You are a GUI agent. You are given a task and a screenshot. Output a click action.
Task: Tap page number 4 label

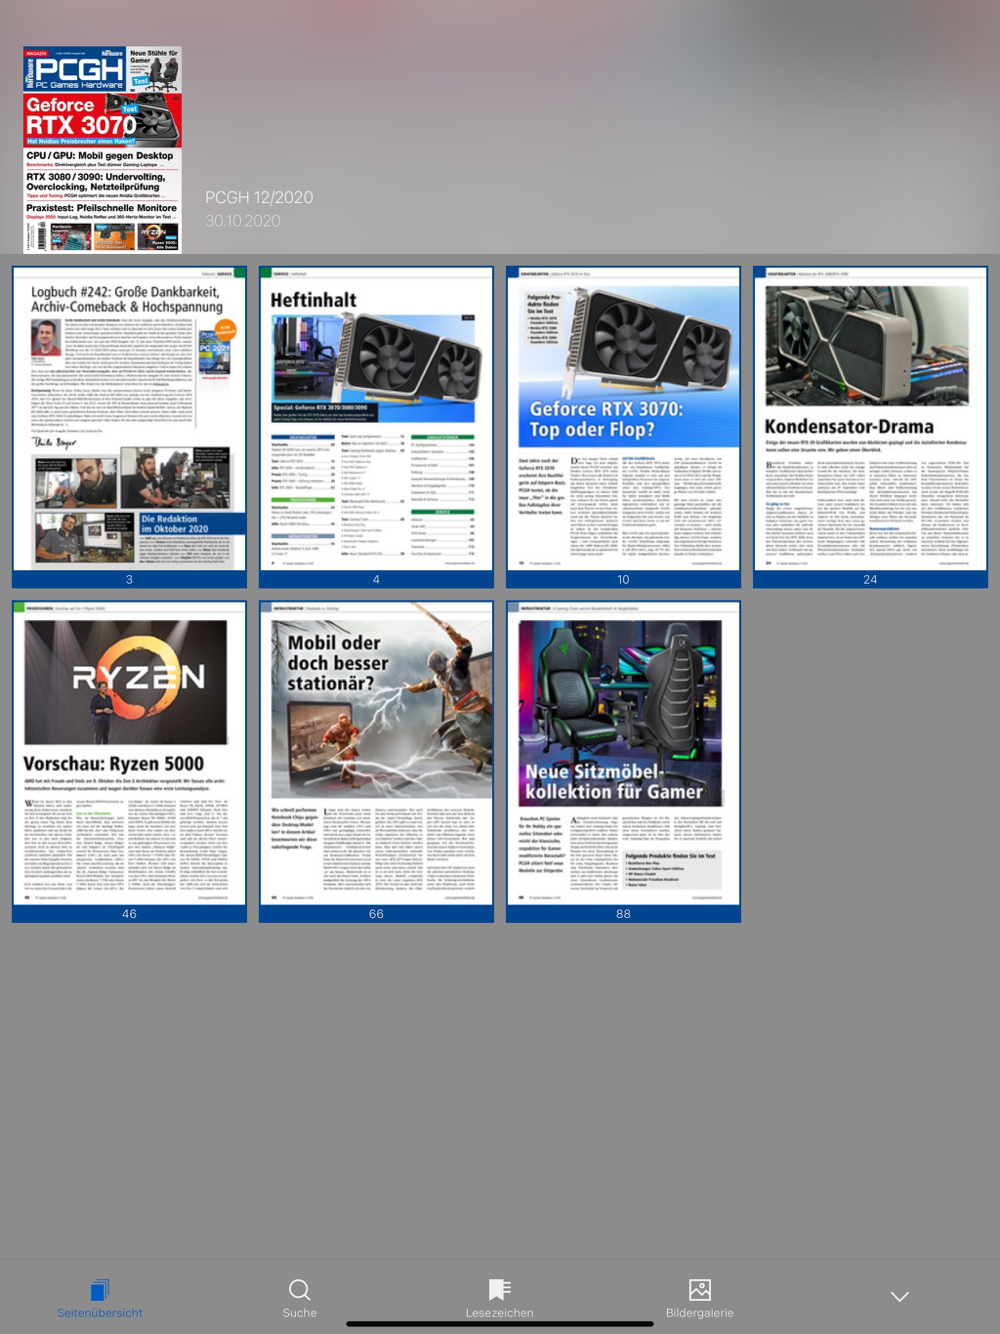pyautogui.click(x=376, y=579)
